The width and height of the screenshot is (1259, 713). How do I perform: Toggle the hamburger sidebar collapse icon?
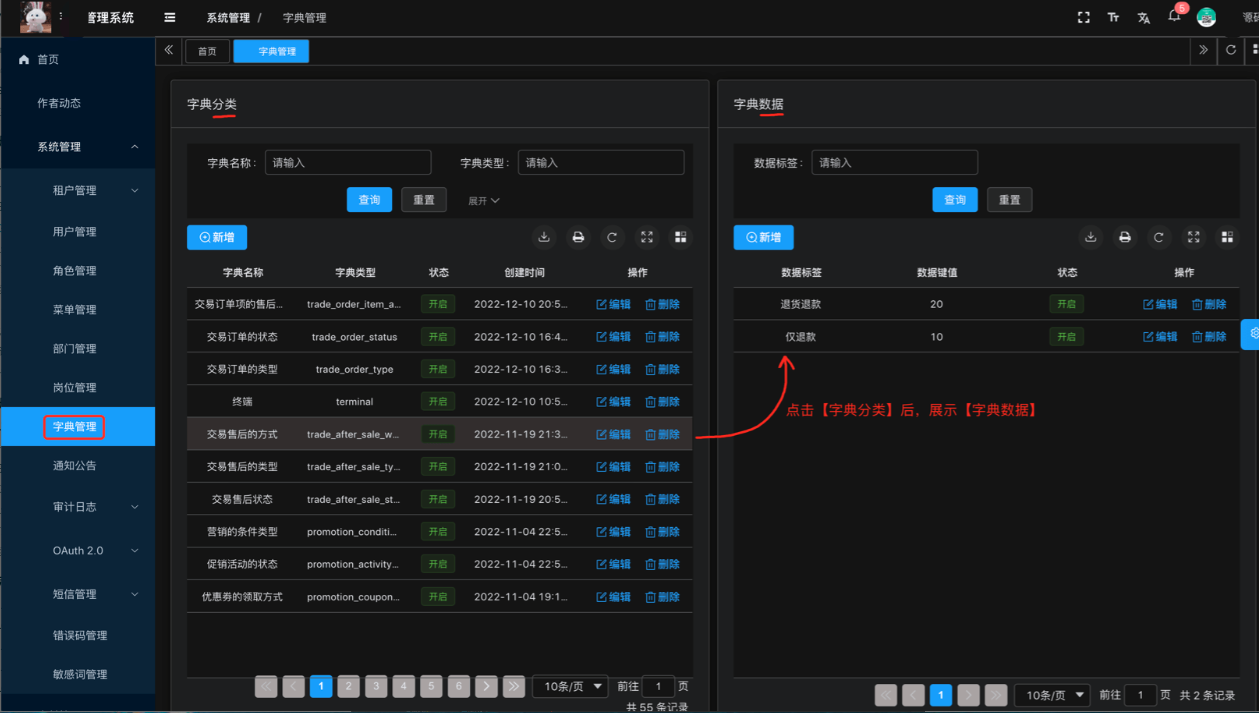coord(170,18)
